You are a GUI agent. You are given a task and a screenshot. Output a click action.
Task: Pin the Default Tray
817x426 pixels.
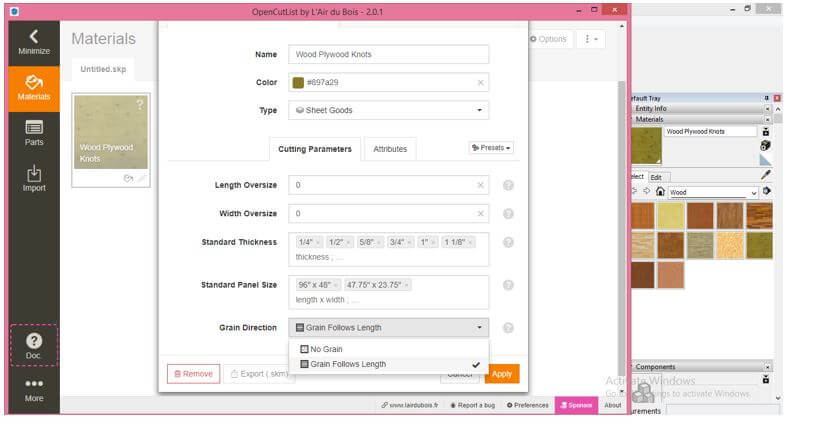[x=766, y=98]
